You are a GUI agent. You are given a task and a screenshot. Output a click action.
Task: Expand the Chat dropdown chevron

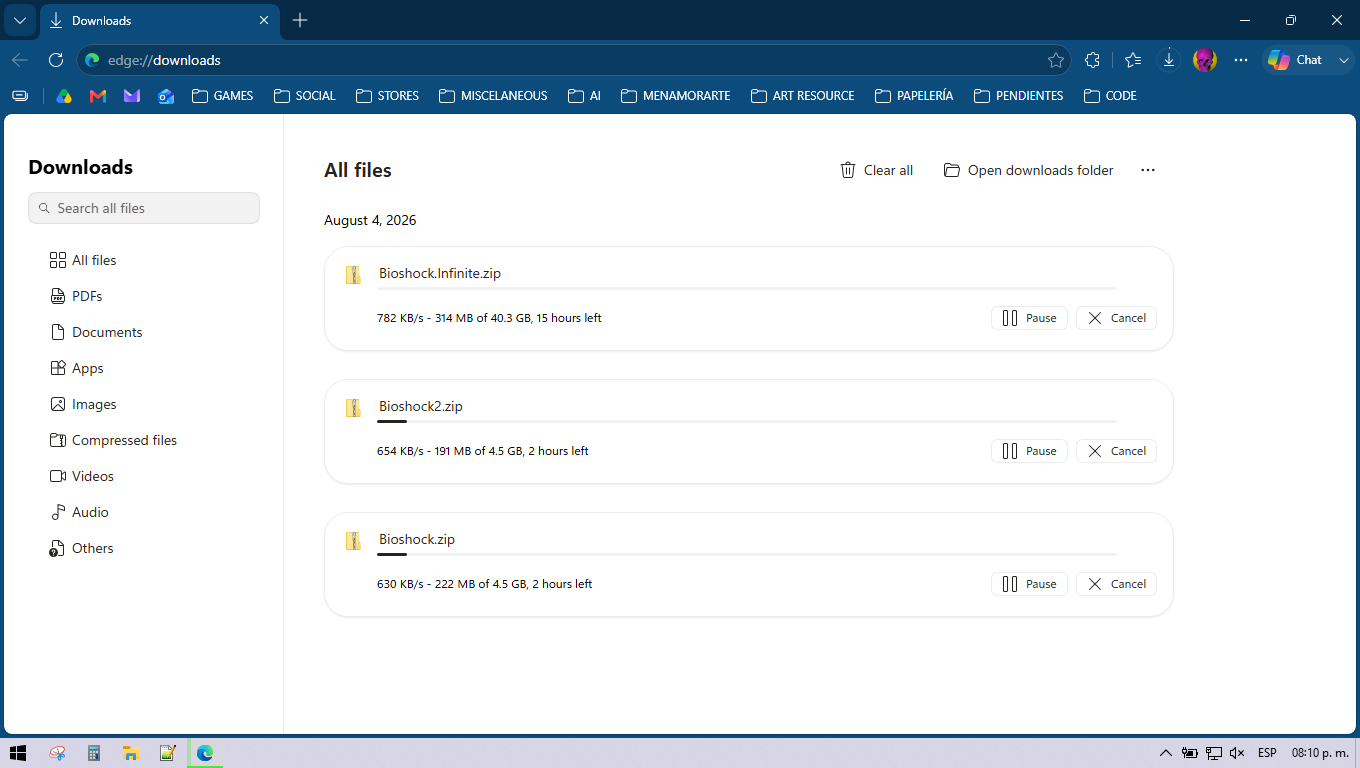pyautogui.click(x=1343, y=60)
